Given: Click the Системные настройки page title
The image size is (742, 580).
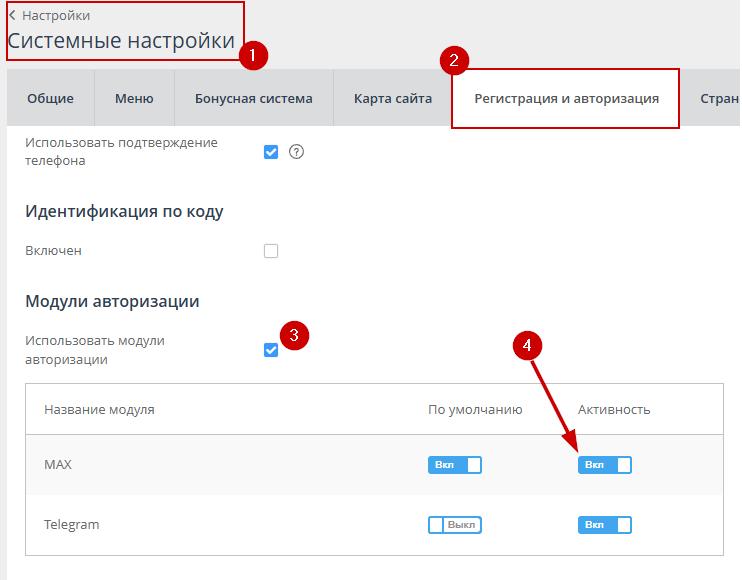Looking at the screenshot, I should [x=121, y=41].
